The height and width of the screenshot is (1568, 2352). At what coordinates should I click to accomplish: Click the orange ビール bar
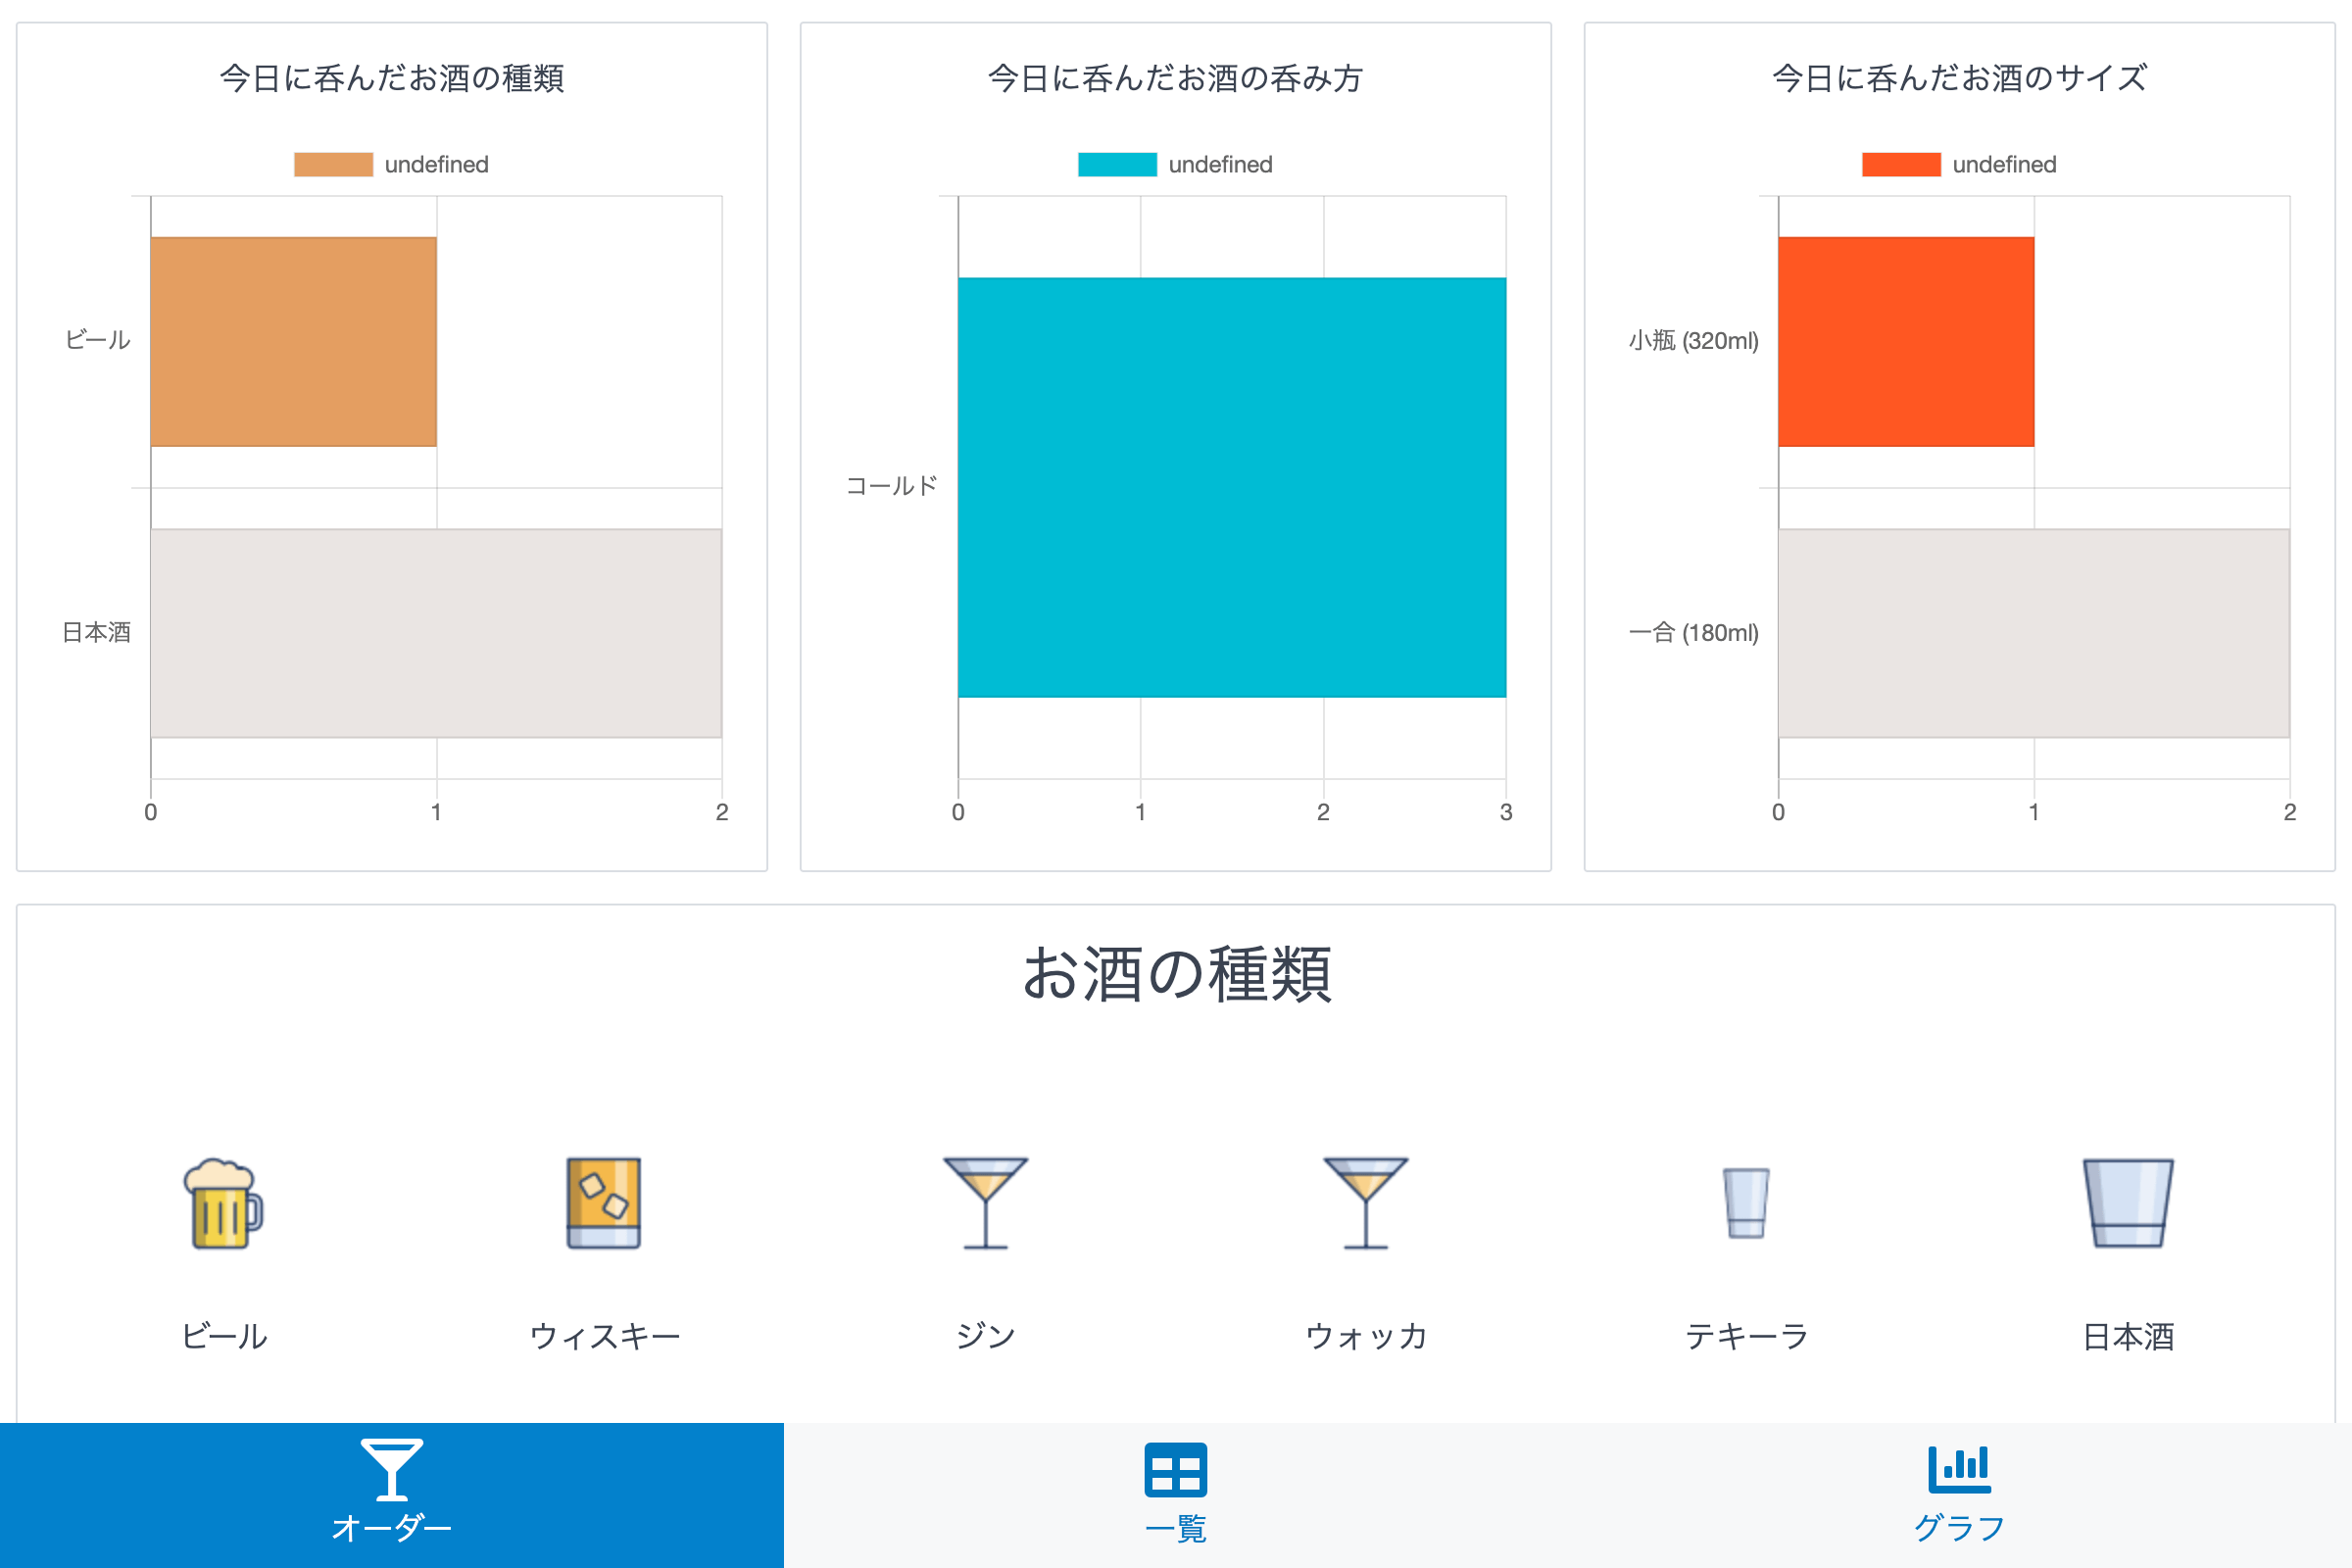click(293, 341)
